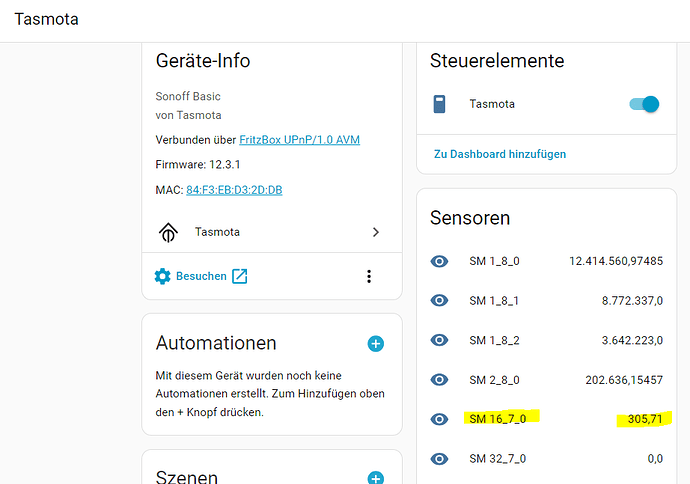Click eye icon for SM 1_8_1 sensor

[439, 301]
